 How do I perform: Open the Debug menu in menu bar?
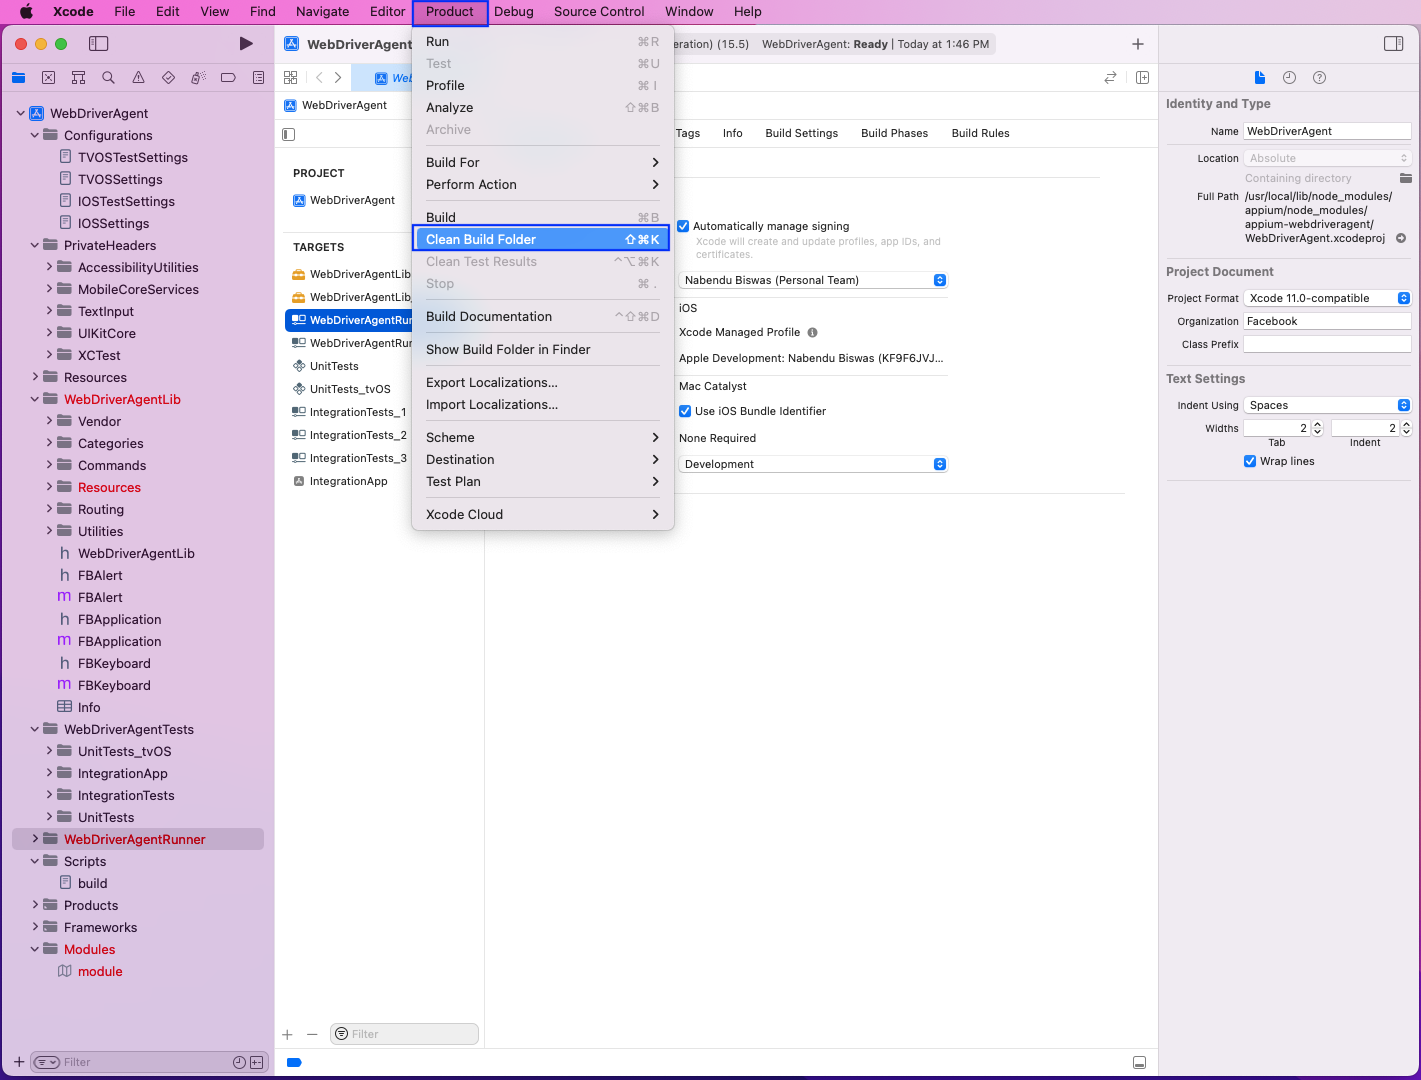click(514, 12)
